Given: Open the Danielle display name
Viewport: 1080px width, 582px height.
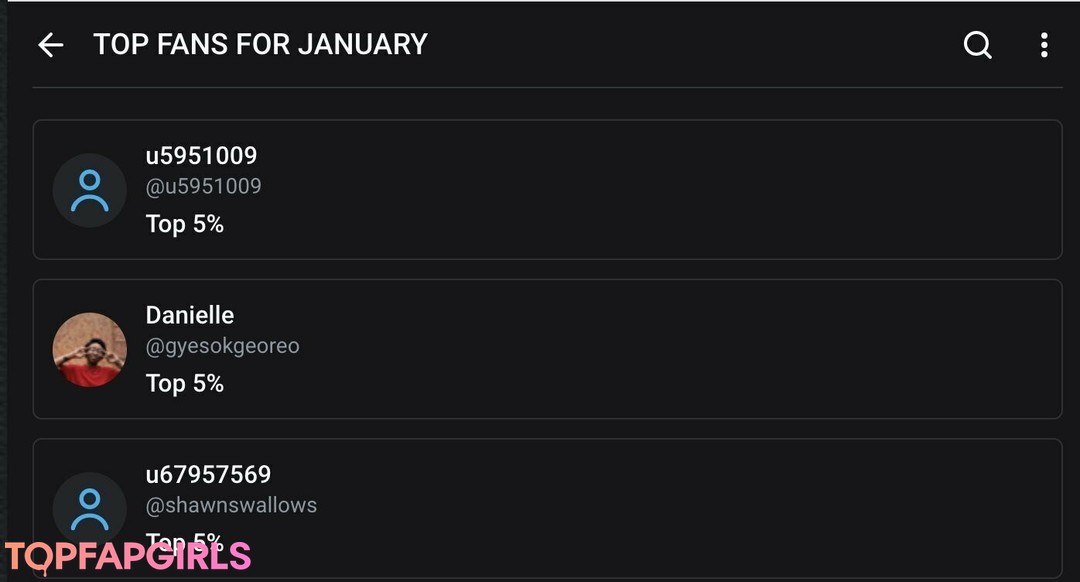Looking at the screenshot, I should (189, 315).
